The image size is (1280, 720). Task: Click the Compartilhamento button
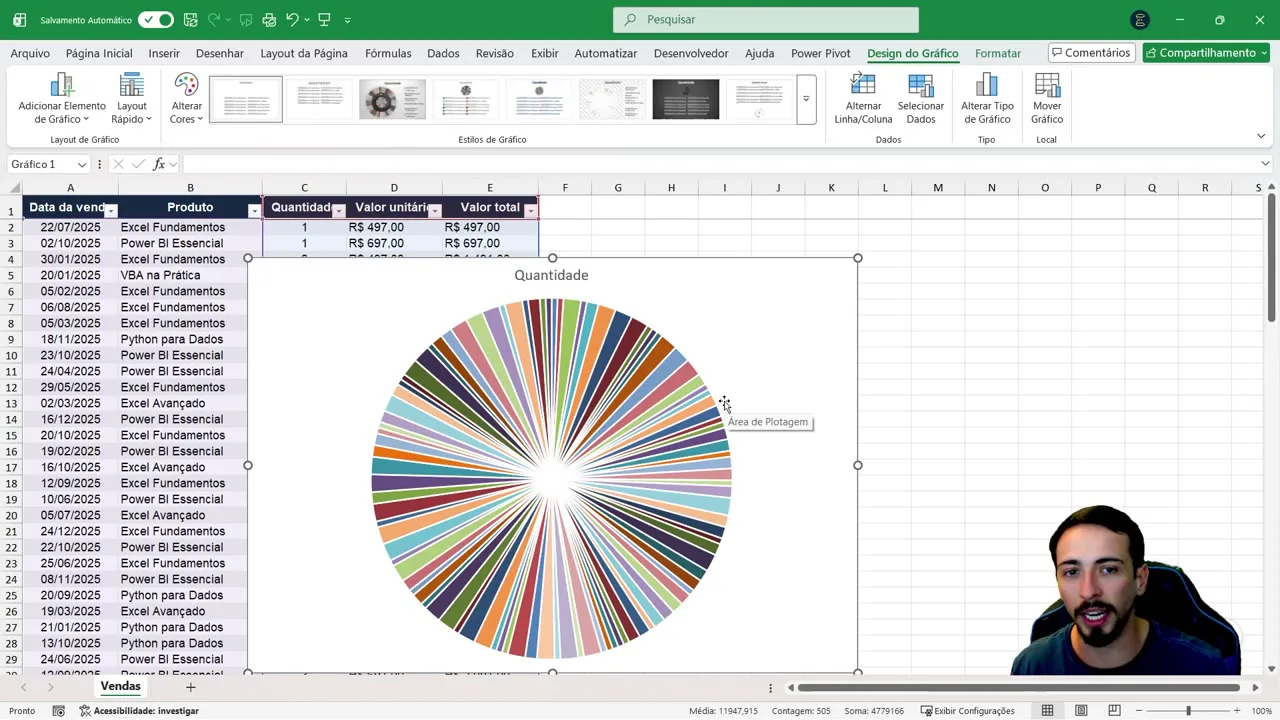(x=1206, y=53)
